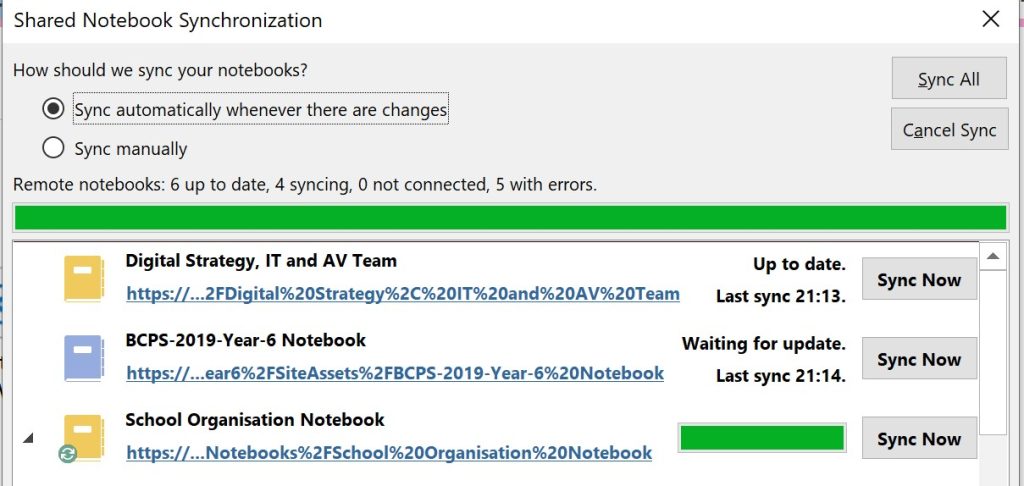Viewport: 1024px width, 486px height.
Task: Click the BCPS-2019-Year-6 blue notebook icon
Action: click(84, 358)
